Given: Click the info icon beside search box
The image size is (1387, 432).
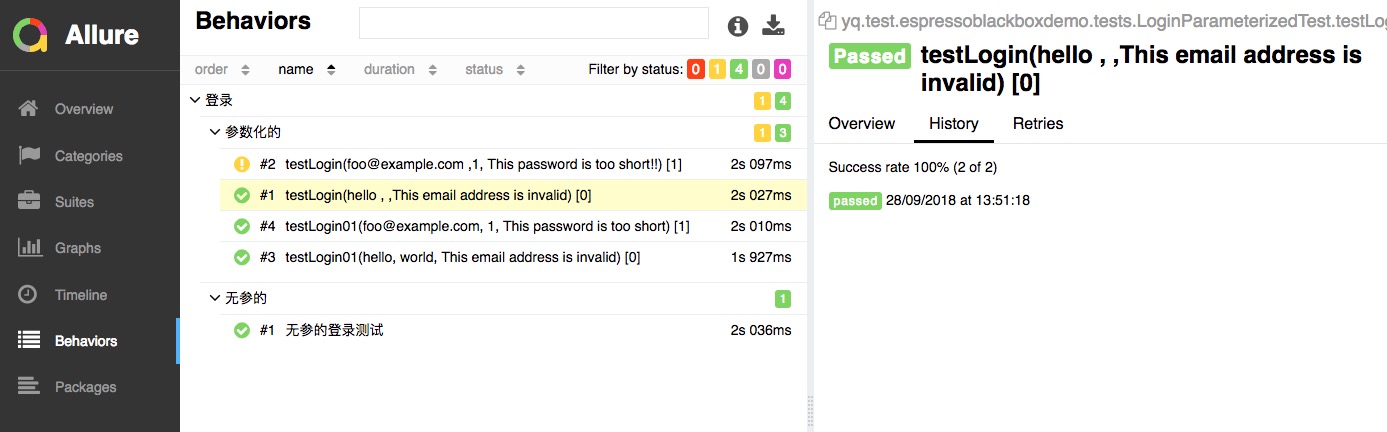Looking at the screenshot, I should coord(738,26).
